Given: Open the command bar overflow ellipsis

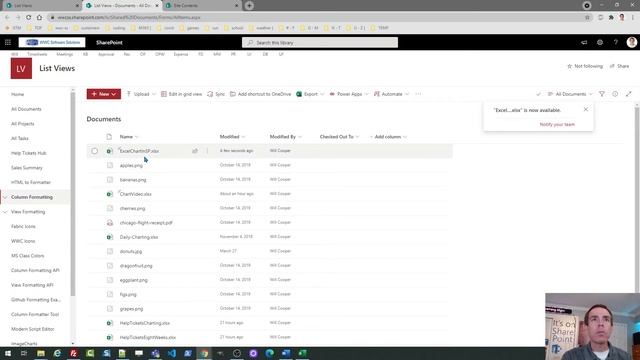Looking at the screenshot, I should click(418, 94).
